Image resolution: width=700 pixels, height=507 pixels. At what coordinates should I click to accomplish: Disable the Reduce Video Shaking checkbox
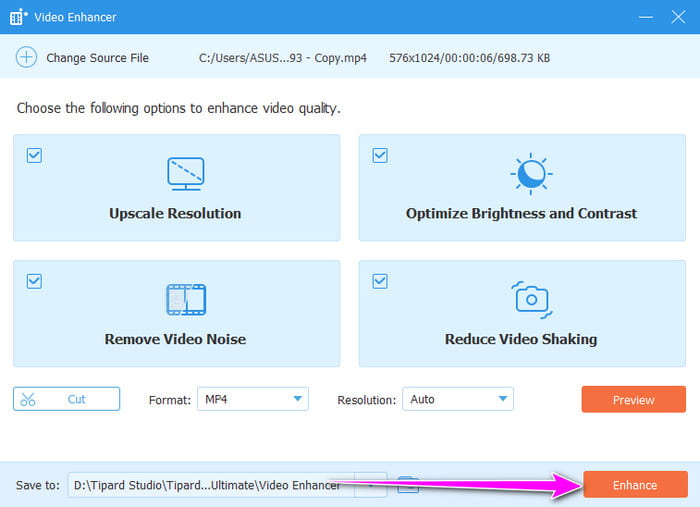click(379, 281)
